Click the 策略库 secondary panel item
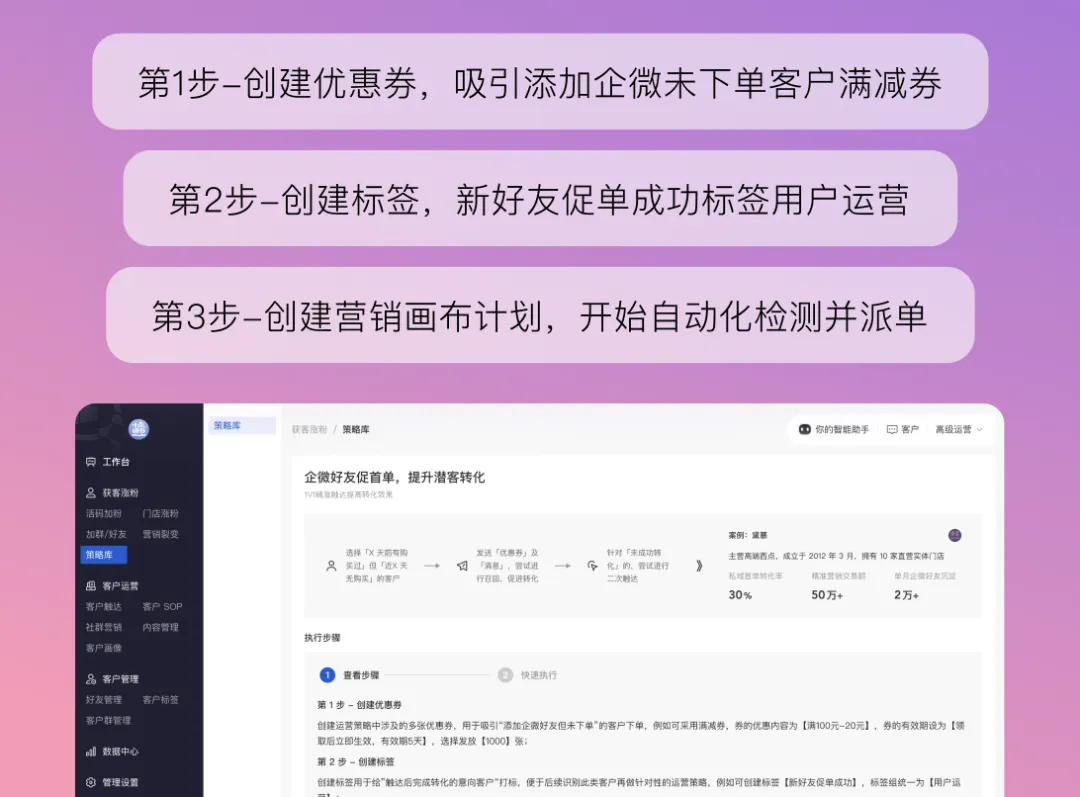This screenshot has height=797, width=1080. (x=241, y=426)
